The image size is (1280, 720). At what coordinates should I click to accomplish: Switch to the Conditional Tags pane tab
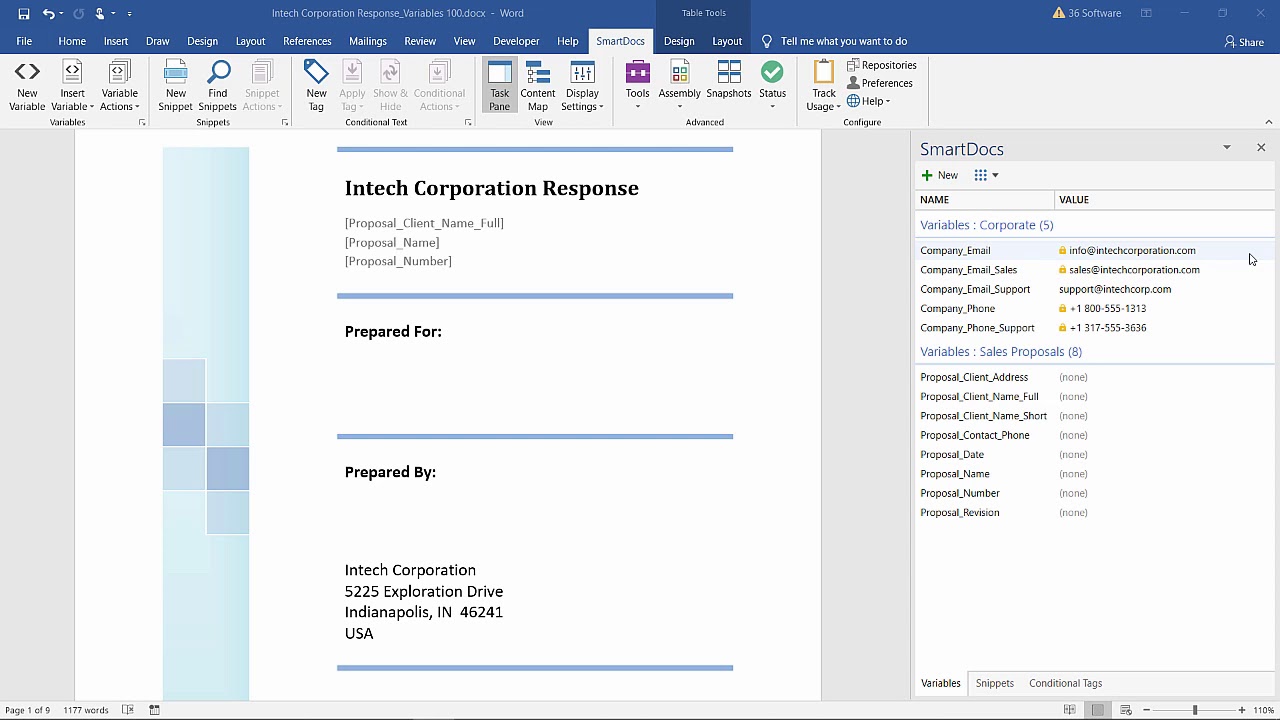tap(1065, 683)
